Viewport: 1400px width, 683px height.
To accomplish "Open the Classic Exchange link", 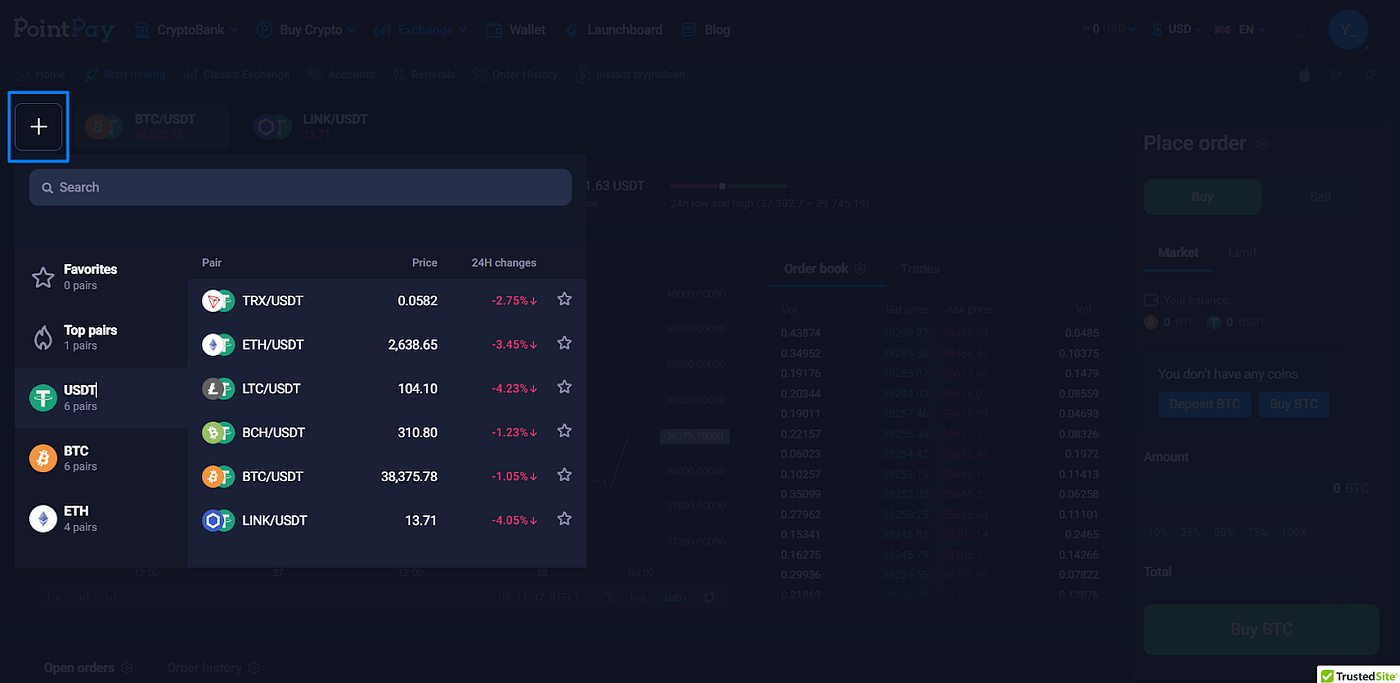I will 237,74.
